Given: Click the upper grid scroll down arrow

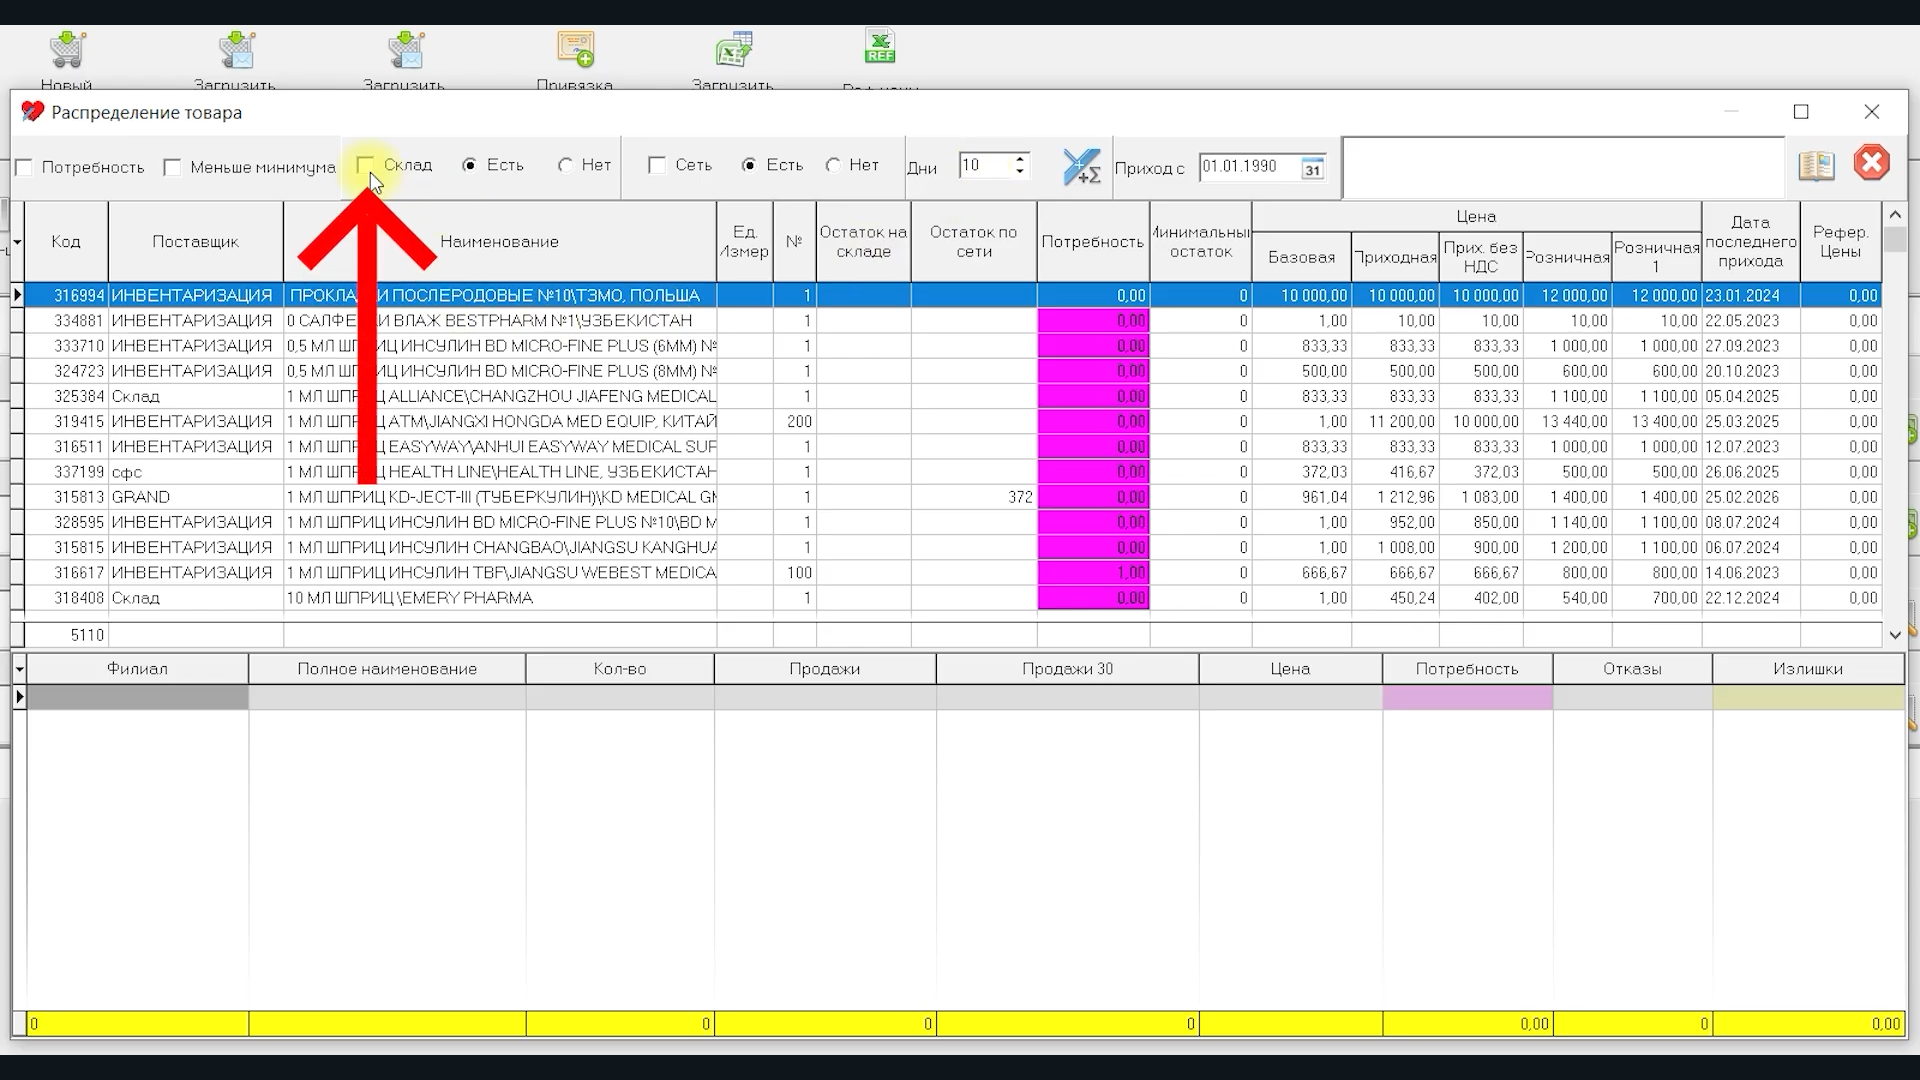Looking at the screenshot, I should point(1894,634).
